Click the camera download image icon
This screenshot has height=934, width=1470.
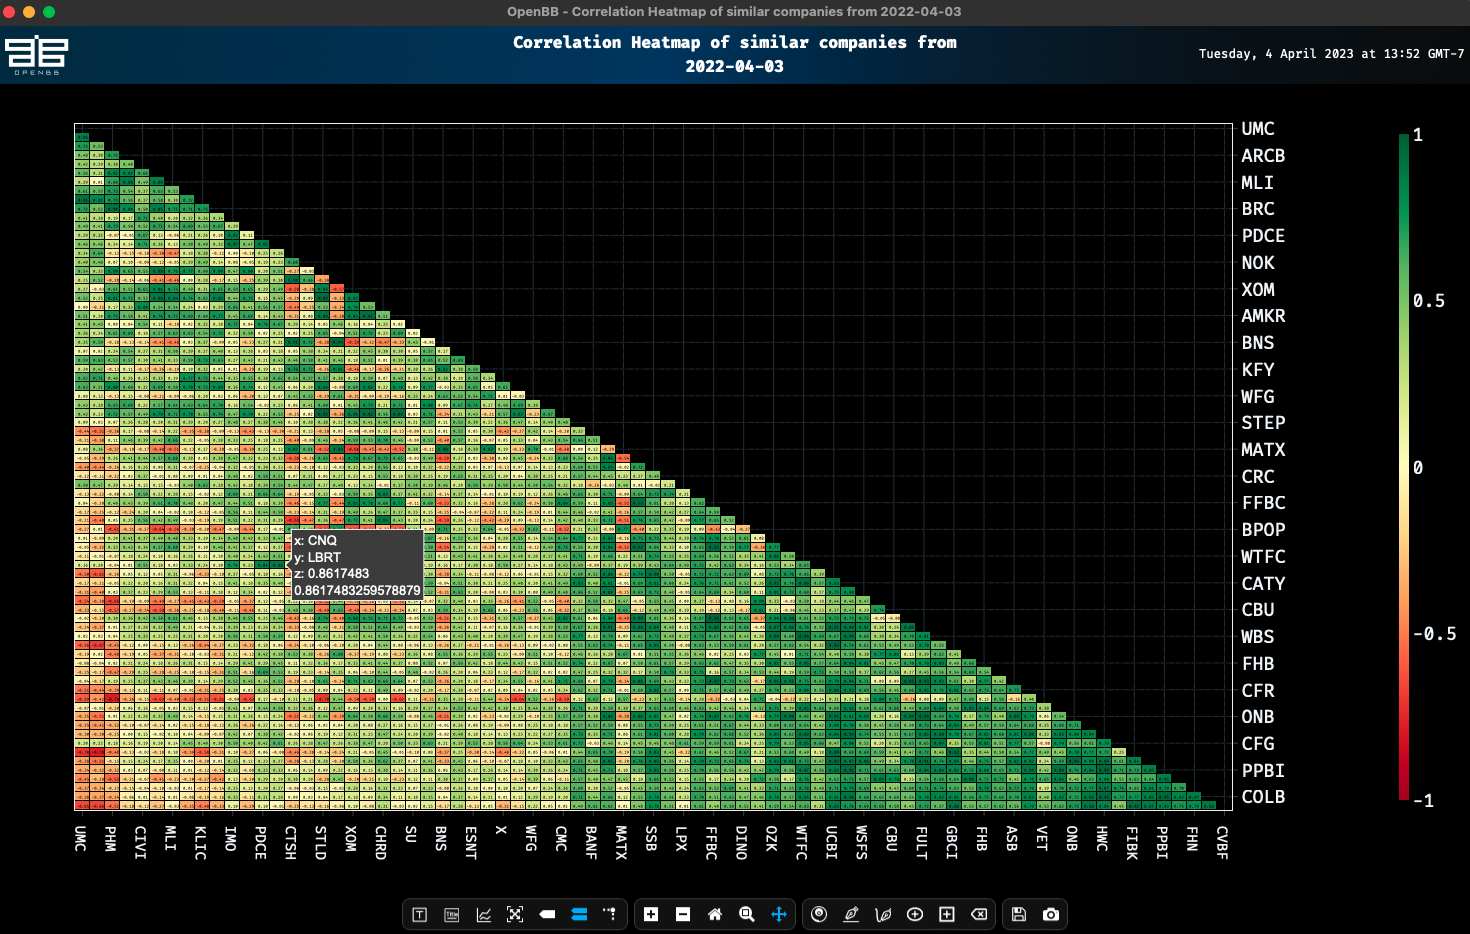pyautogui.click(x=1051, y=914)
